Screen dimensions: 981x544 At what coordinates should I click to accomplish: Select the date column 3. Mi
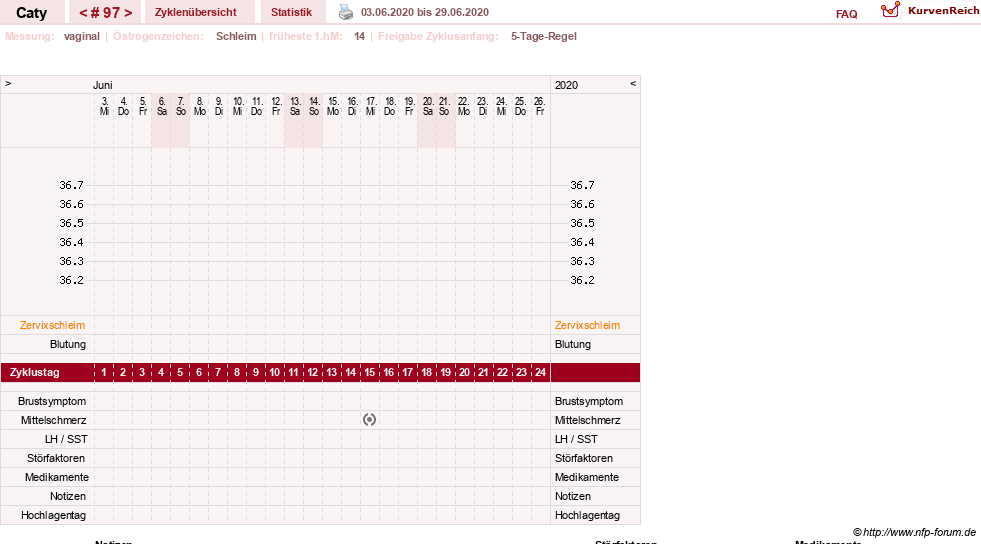coord(104,106)
